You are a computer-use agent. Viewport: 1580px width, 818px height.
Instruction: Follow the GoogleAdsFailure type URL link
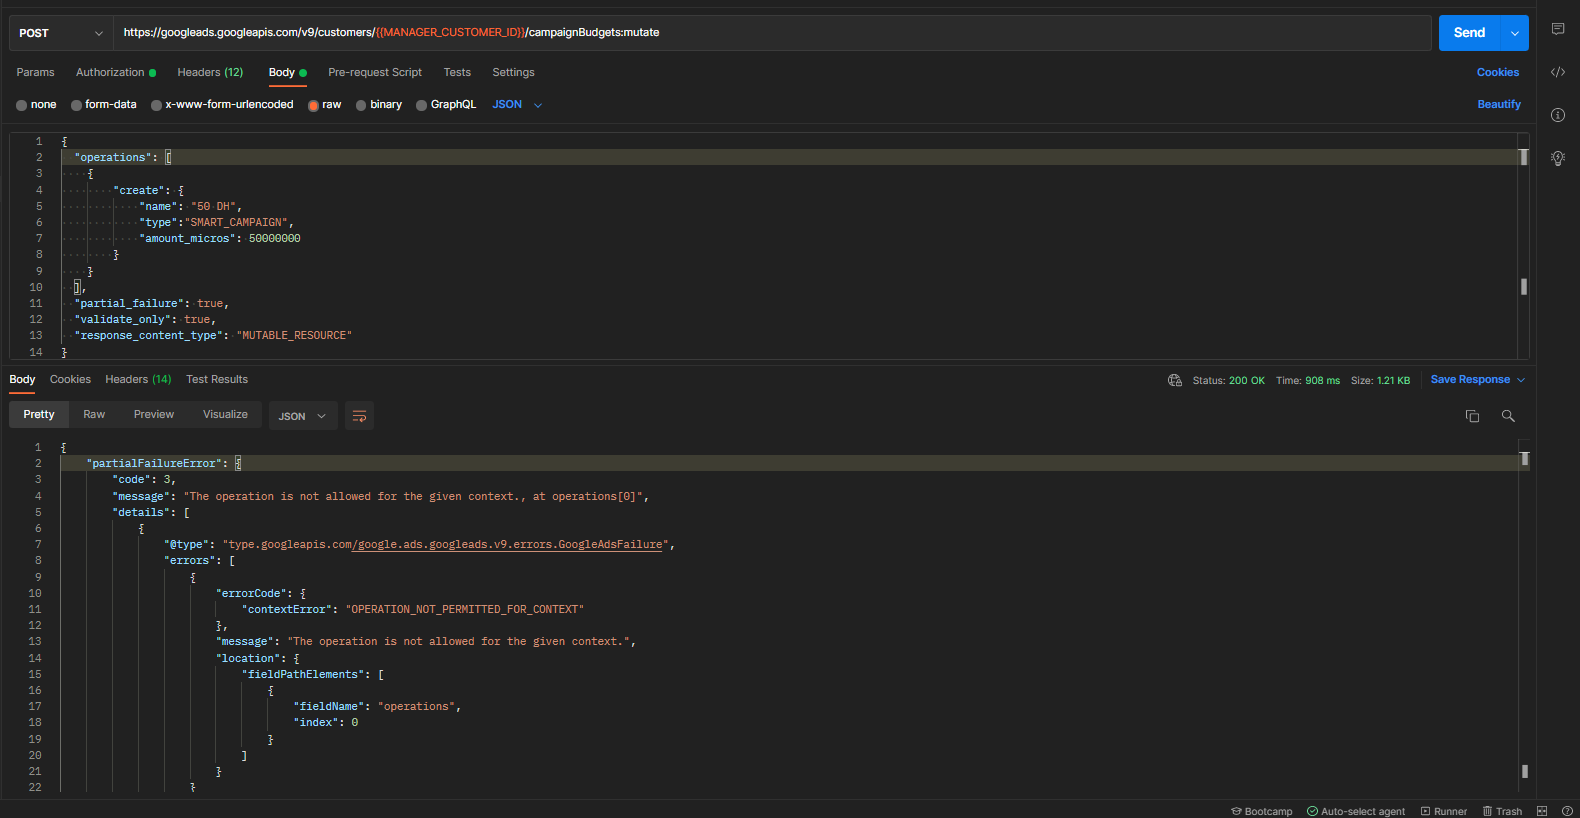coord(508,545)
